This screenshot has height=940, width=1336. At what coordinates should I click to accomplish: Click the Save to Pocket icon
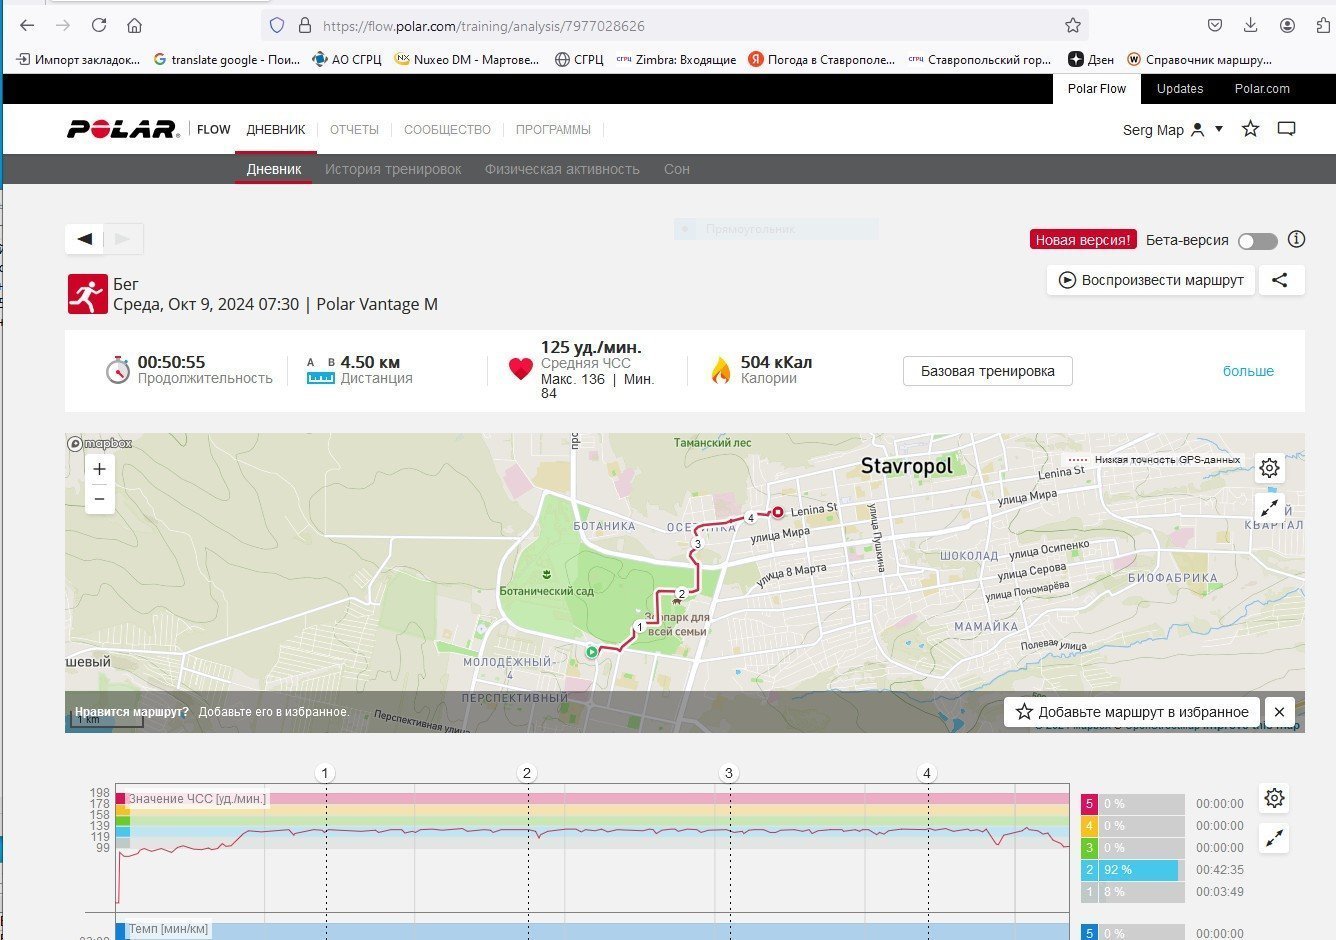point(1215,25)
